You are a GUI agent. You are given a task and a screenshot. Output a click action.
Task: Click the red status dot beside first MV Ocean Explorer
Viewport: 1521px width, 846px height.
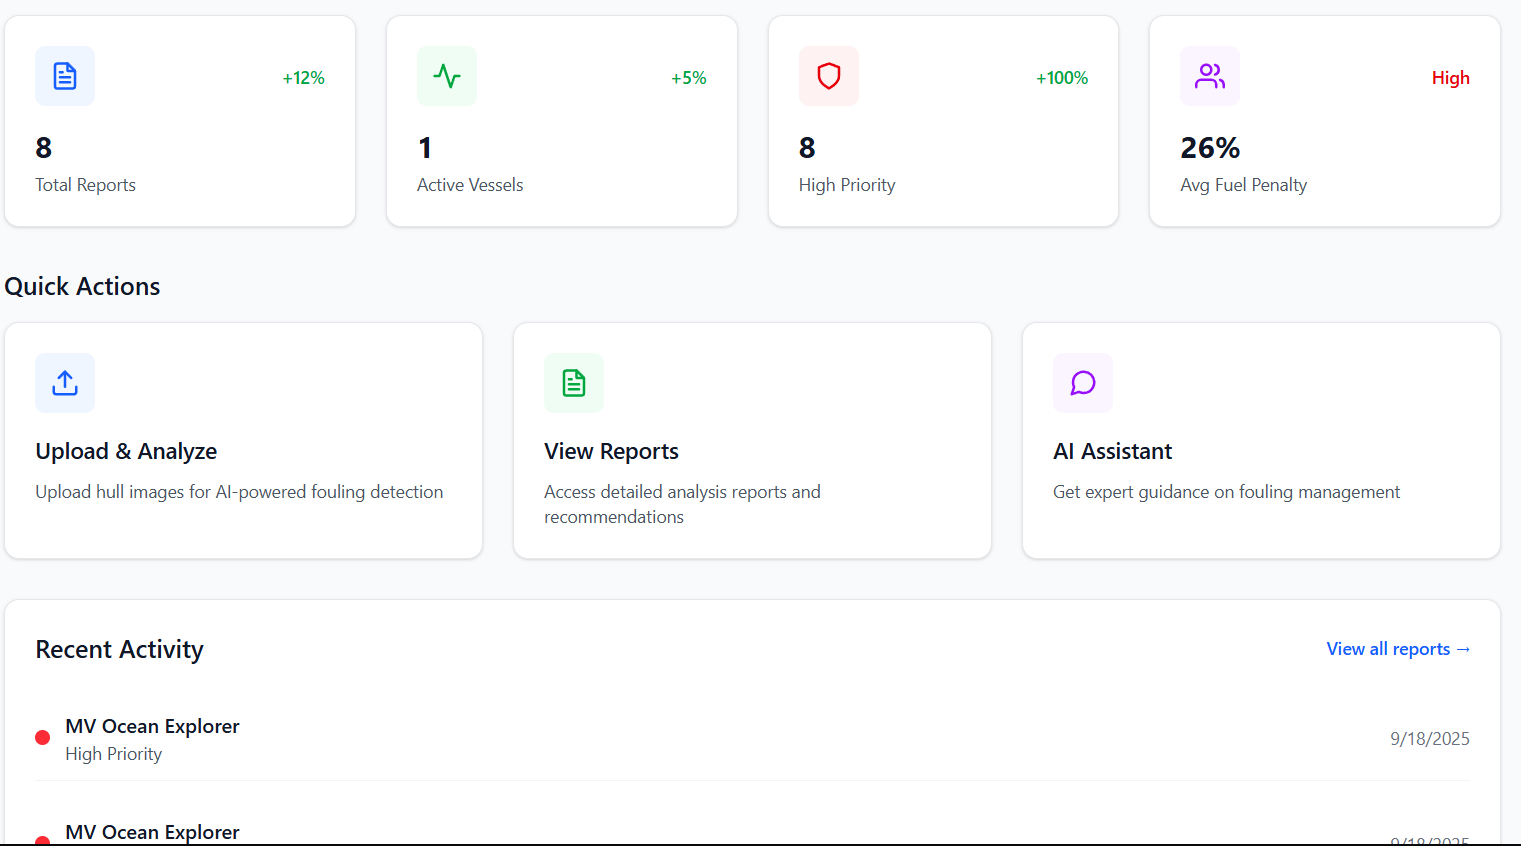(x=43, y=738)
